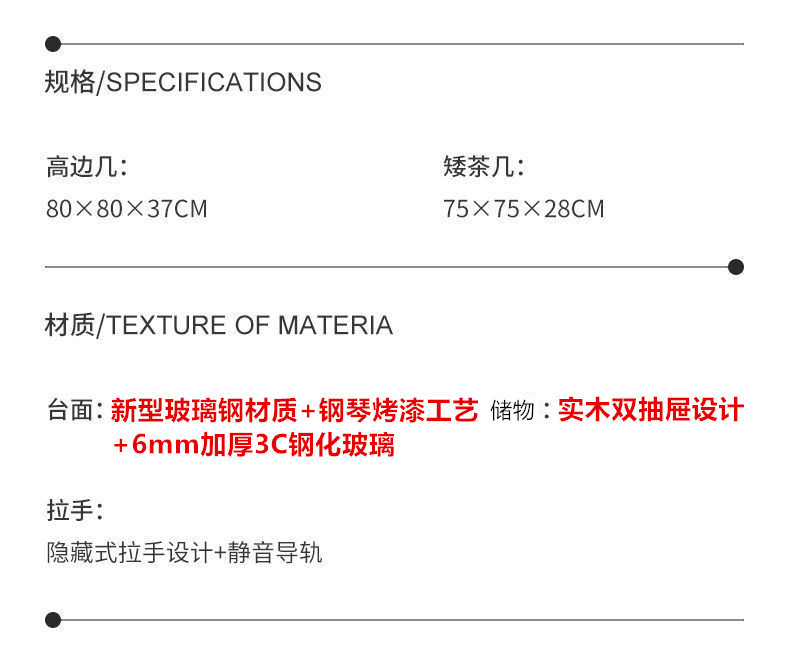Select the 矮茶几 label
This screenshot has width=790, height=651.
point(483,167)
